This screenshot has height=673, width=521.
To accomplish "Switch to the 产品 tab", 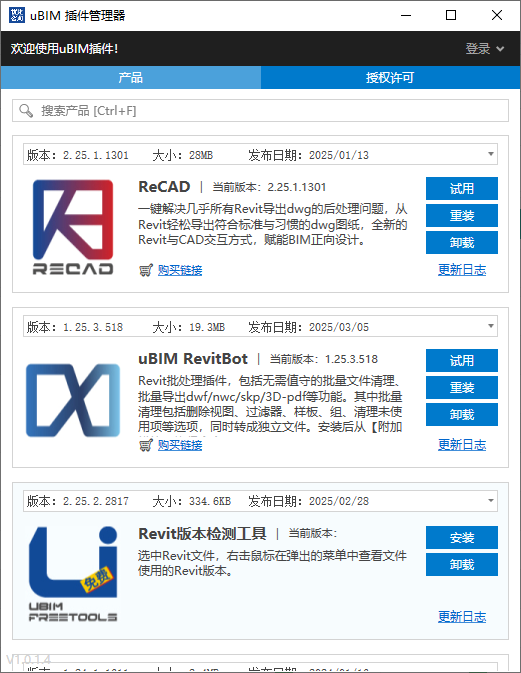I will click(x=131, y=78).
